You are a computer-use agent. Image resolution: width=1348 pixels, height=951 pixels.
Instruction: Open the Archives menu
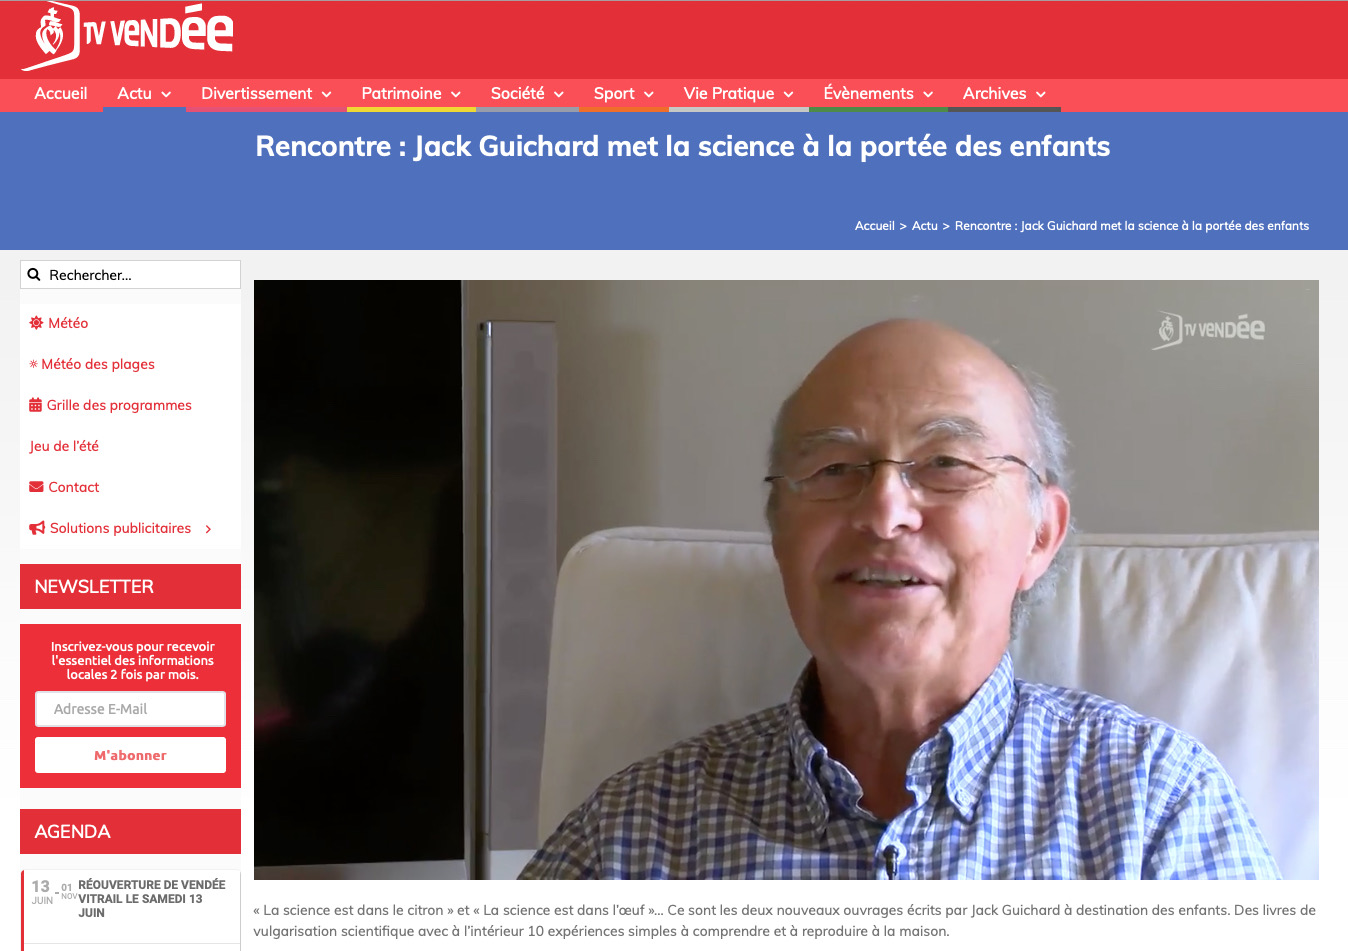coord(1004,94)
